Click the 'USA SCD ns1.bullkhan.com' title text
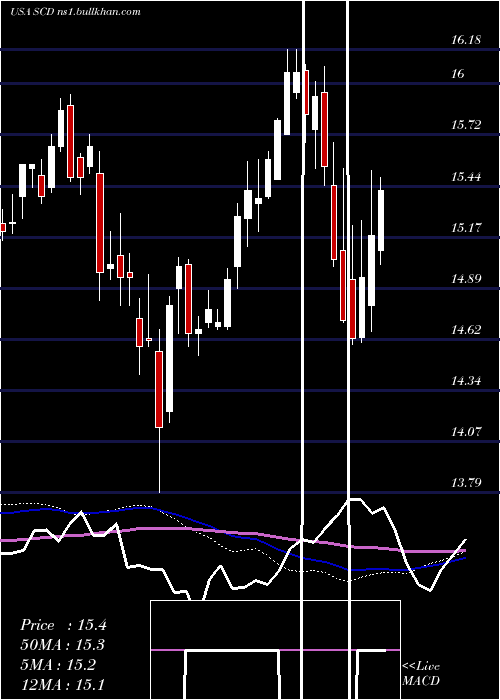Image resolution: width=500 pixels, height=700 pixels. coord(75,11)
